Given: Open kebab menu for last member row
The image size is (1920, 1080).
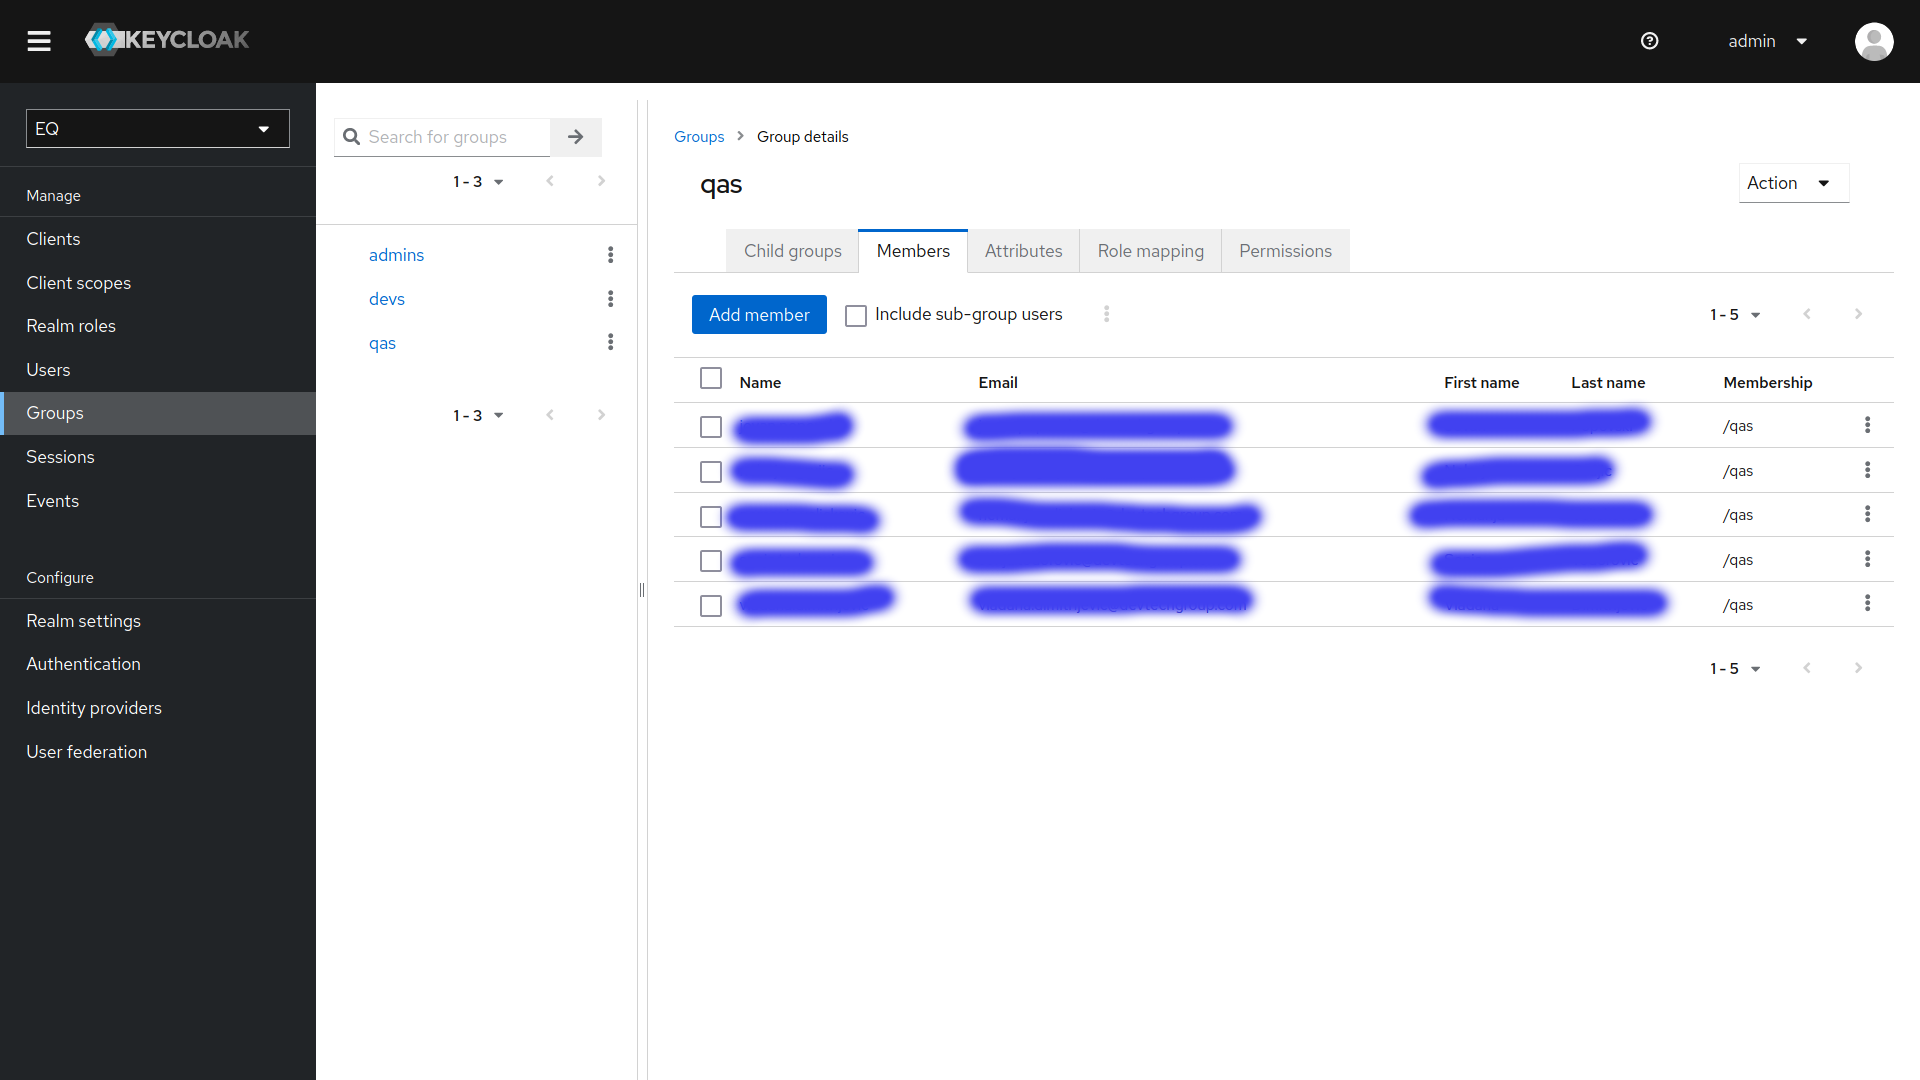Looking at the screenshot, I should point(1867,604).
